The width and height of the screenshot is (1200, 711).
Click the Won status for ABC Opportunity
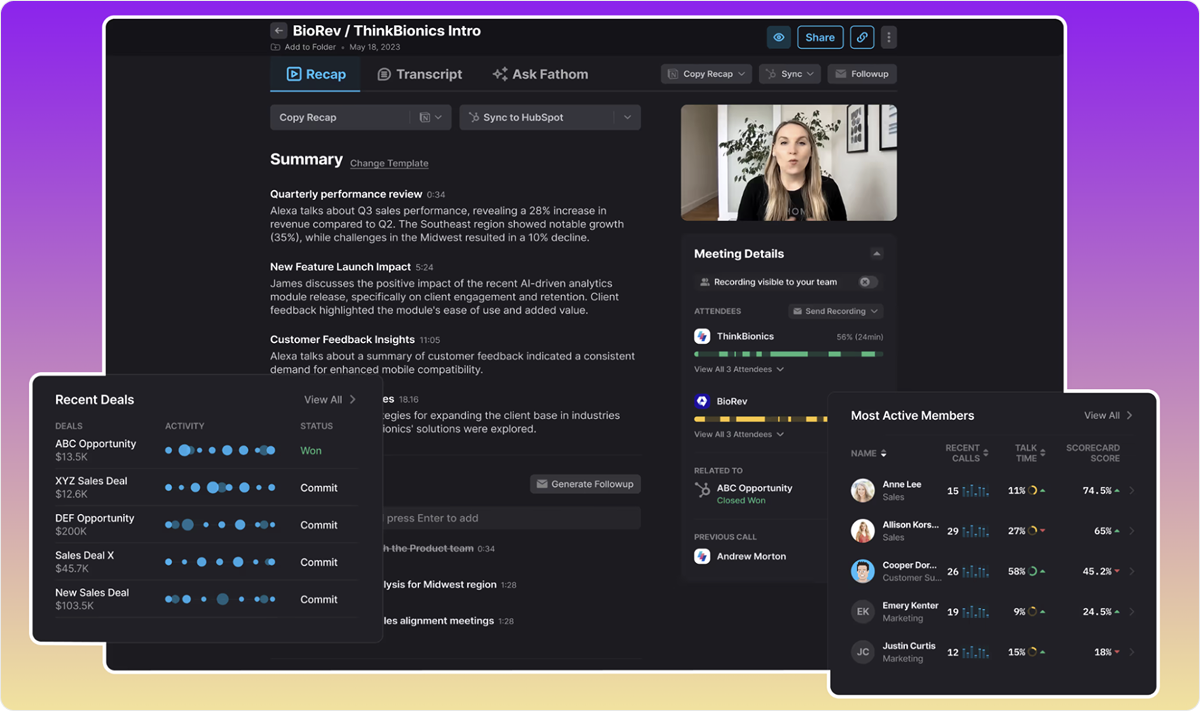311,451
